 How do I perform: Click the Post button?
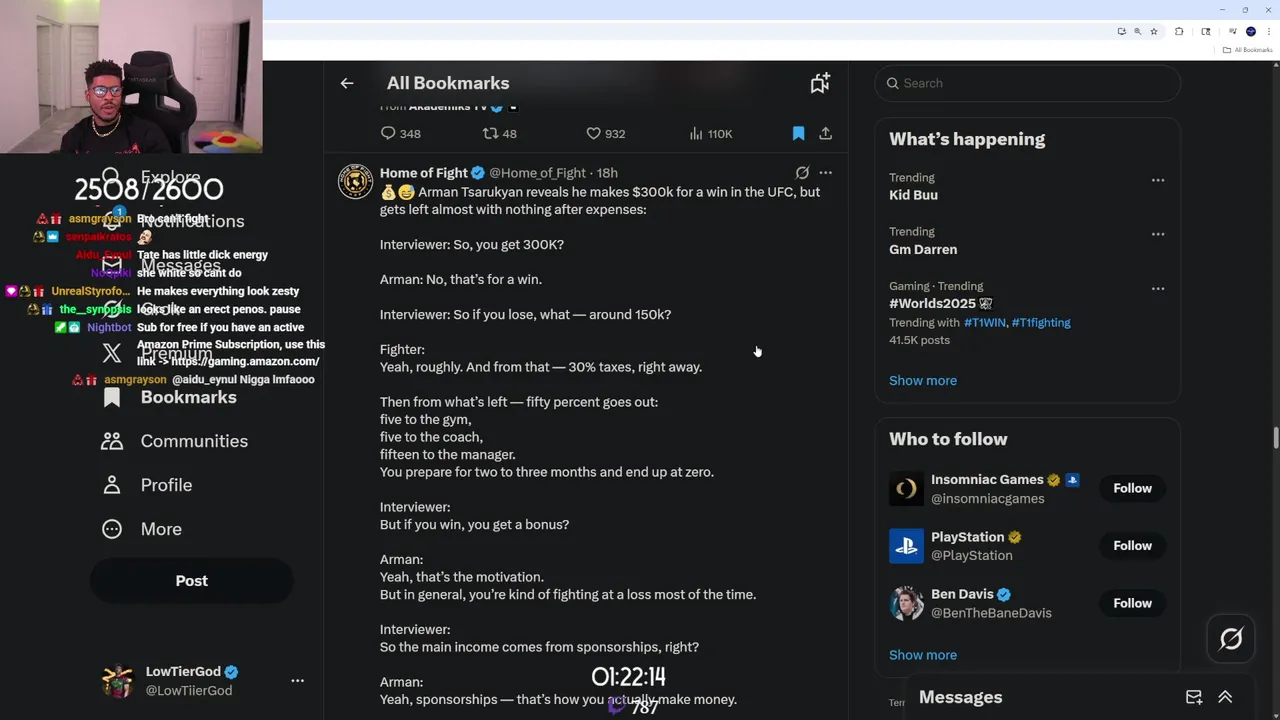tap(192, 581)
